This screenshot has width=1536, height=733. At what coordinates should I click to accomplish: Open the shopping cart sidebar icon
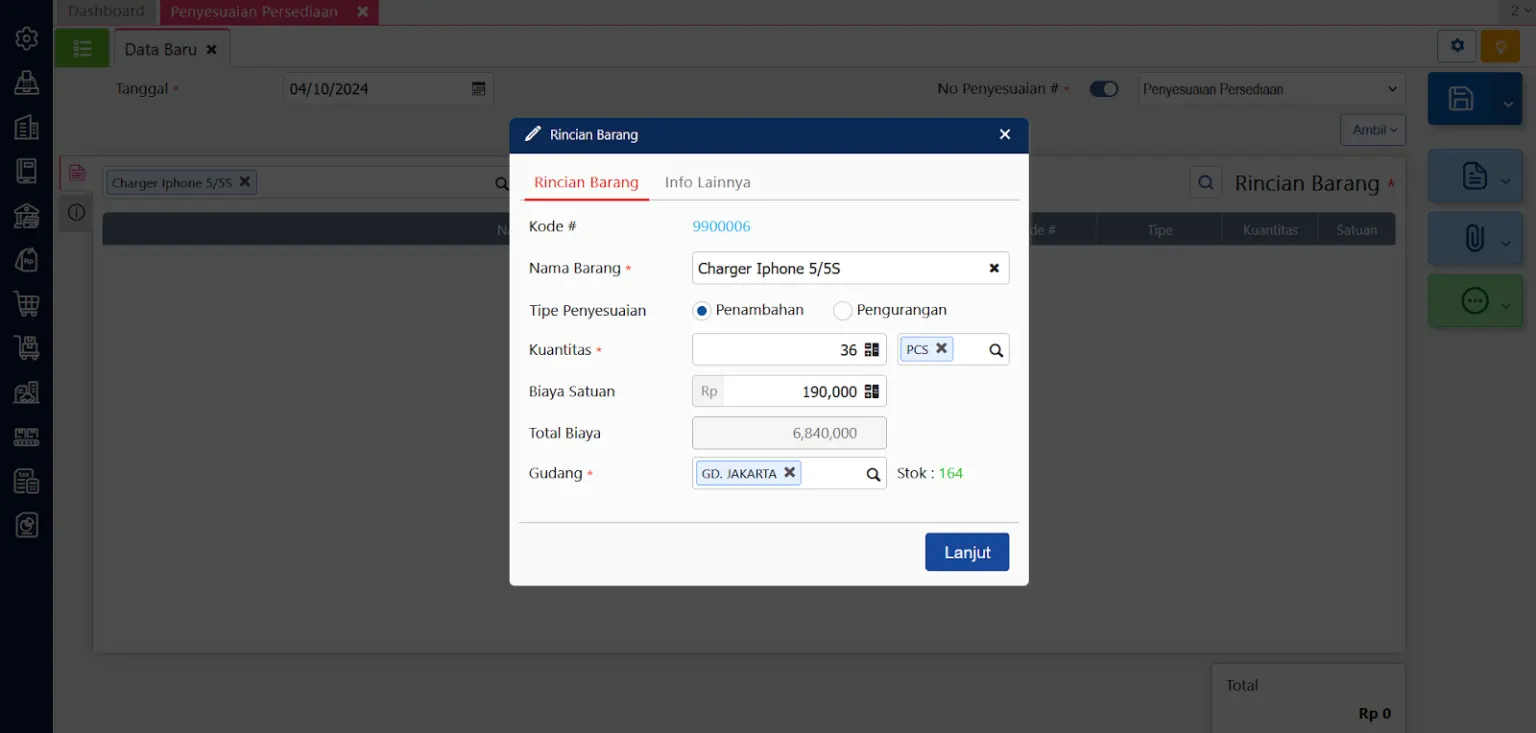click(x=26, y=304)
